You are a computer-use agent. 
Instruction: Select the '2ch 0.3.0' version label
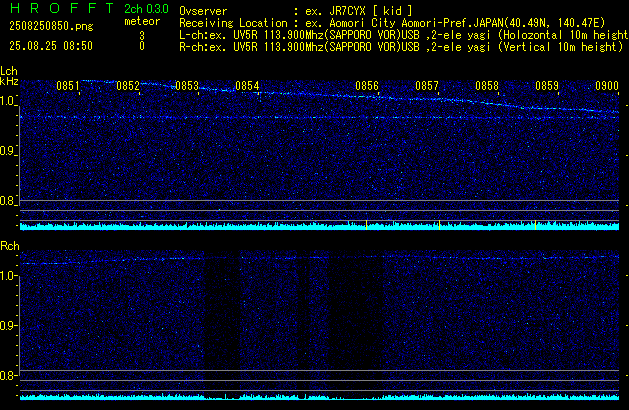pyautogui.click(x=146, y=8)
